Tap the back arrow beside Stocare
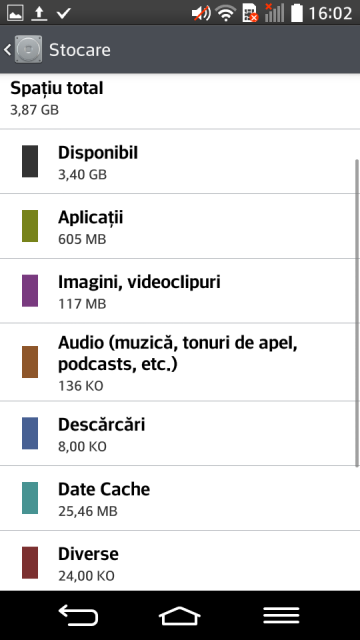Screen dimensions: 360x640 point(7,50)
